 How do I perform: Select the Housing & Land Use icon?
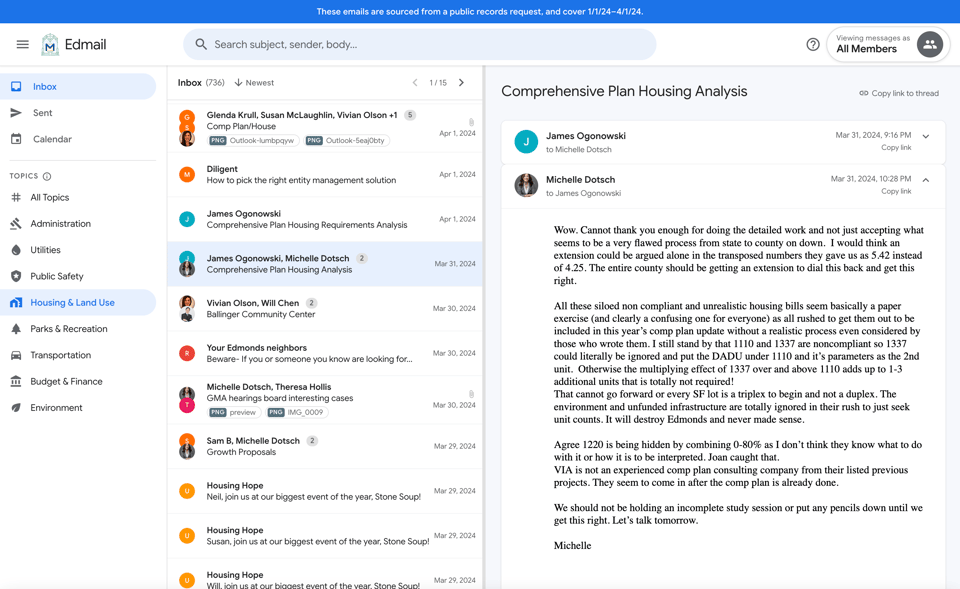[x=14, y=302]
